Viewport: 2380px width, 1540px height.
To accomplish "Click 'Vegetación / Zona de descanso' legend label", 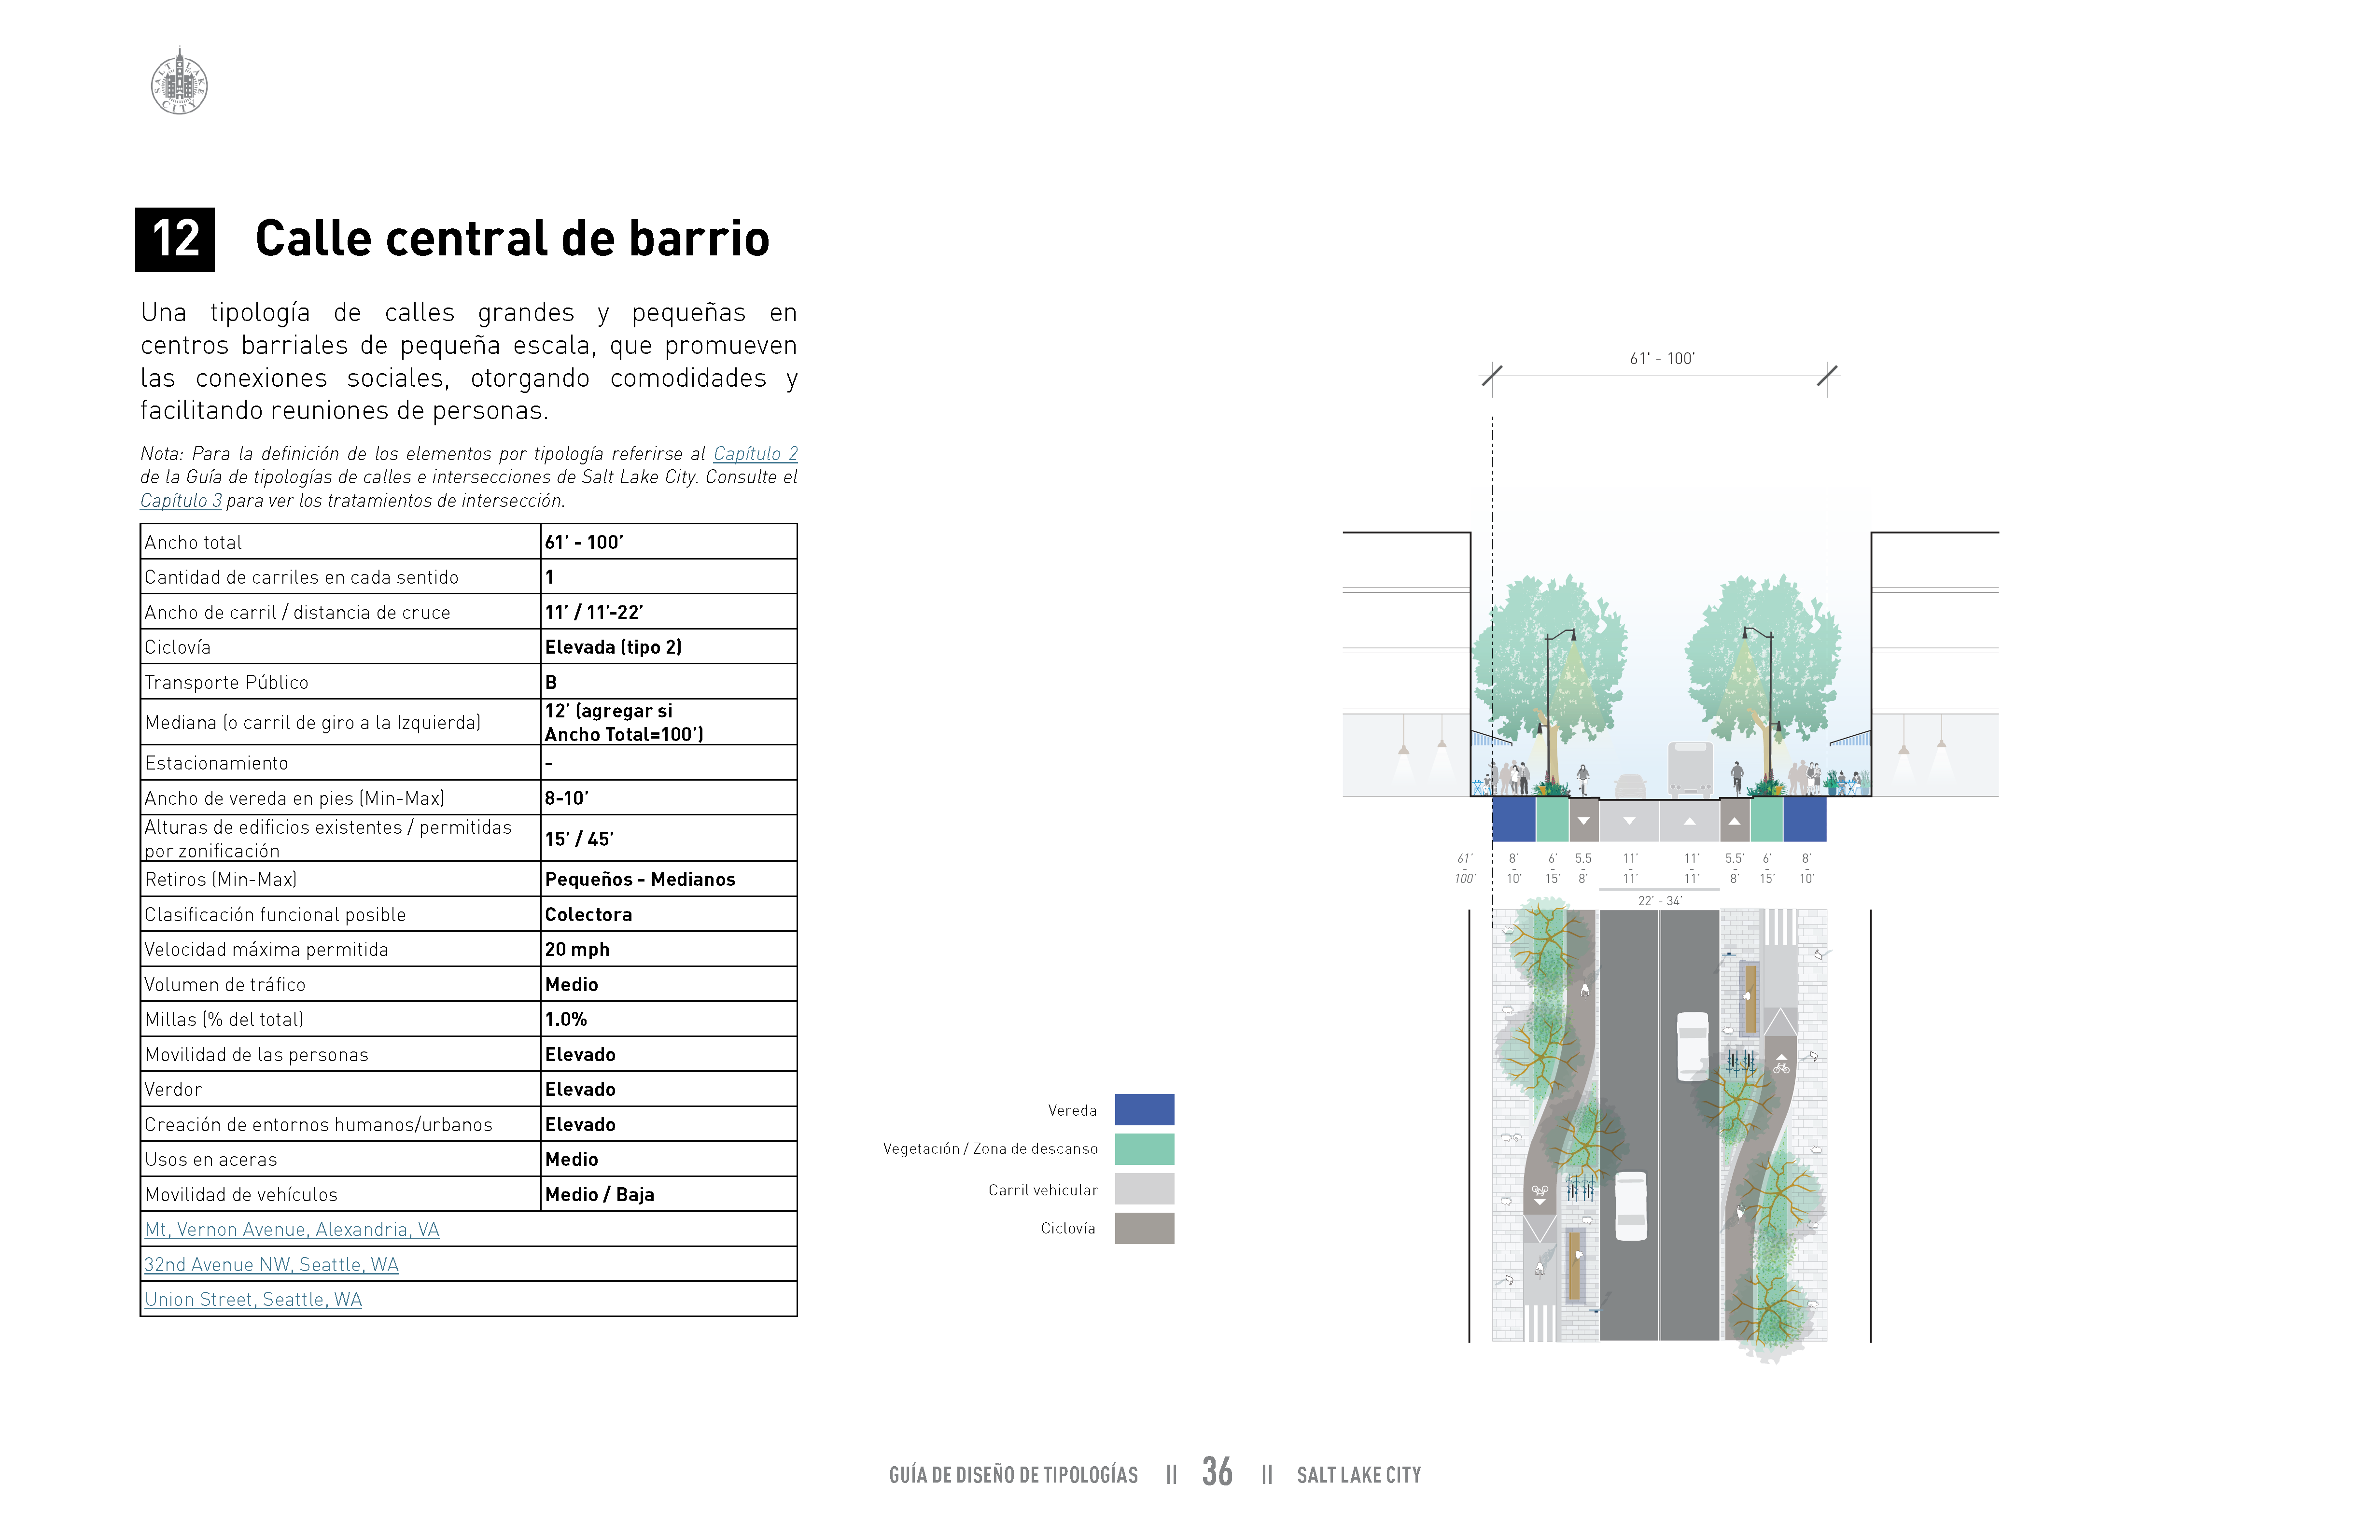I will pos(990,1149).
